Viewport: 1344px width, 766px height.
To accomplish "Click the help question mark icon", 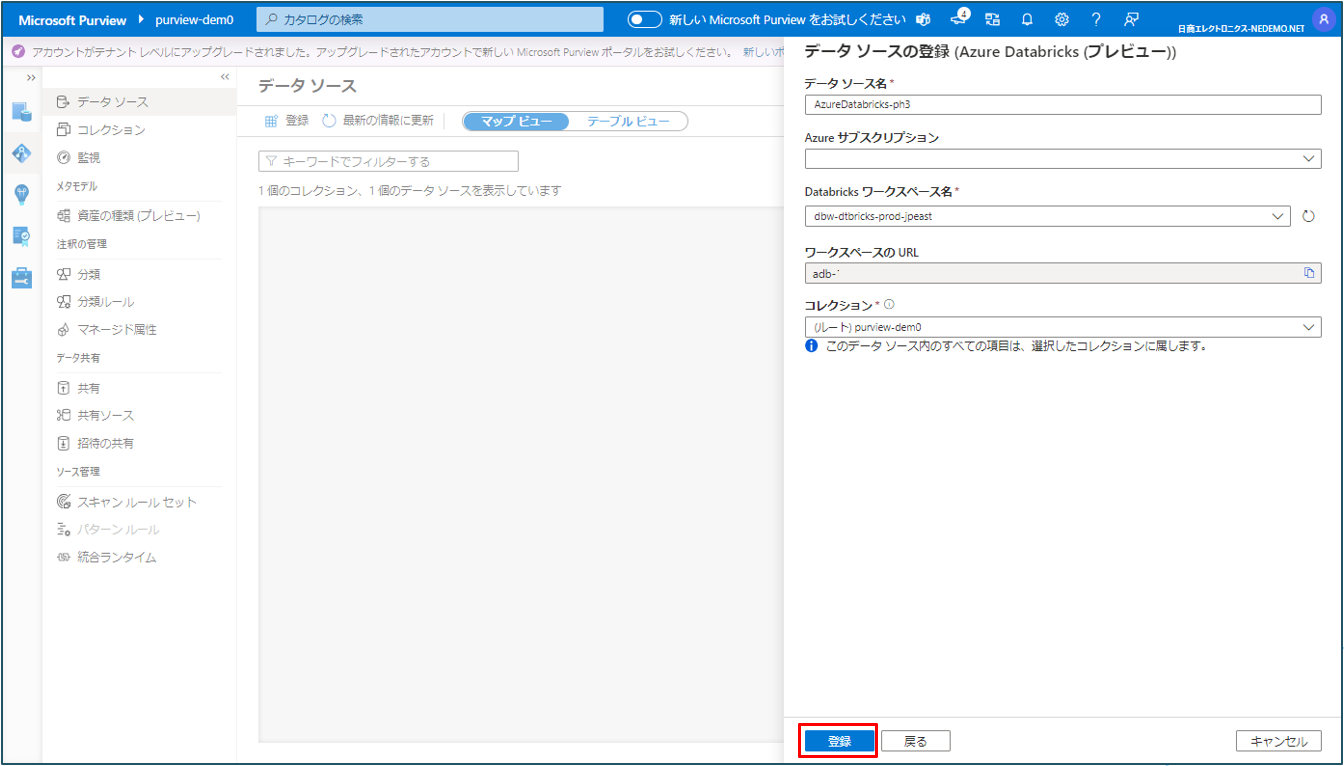I will 1096,19.
